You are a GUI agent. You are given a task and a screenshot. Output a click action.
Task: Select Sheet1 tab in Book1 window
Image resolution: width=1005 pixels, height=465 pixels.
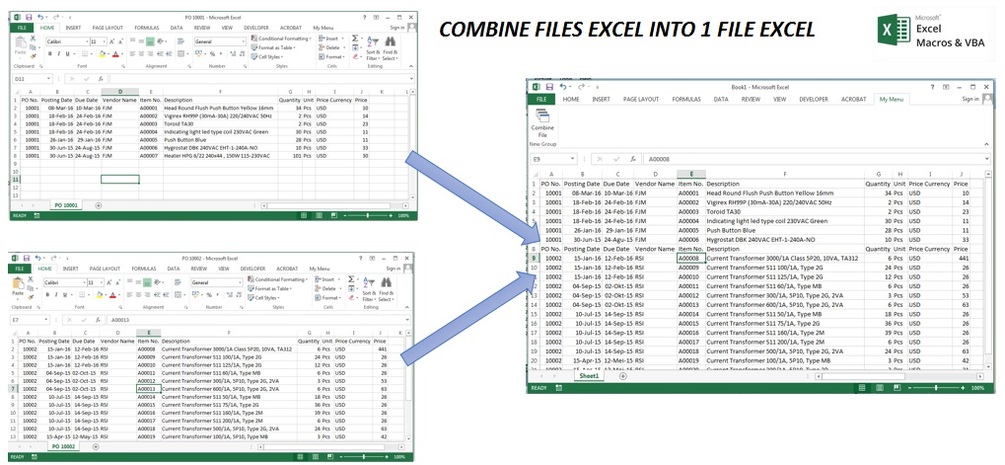click(x=588, y=376)
